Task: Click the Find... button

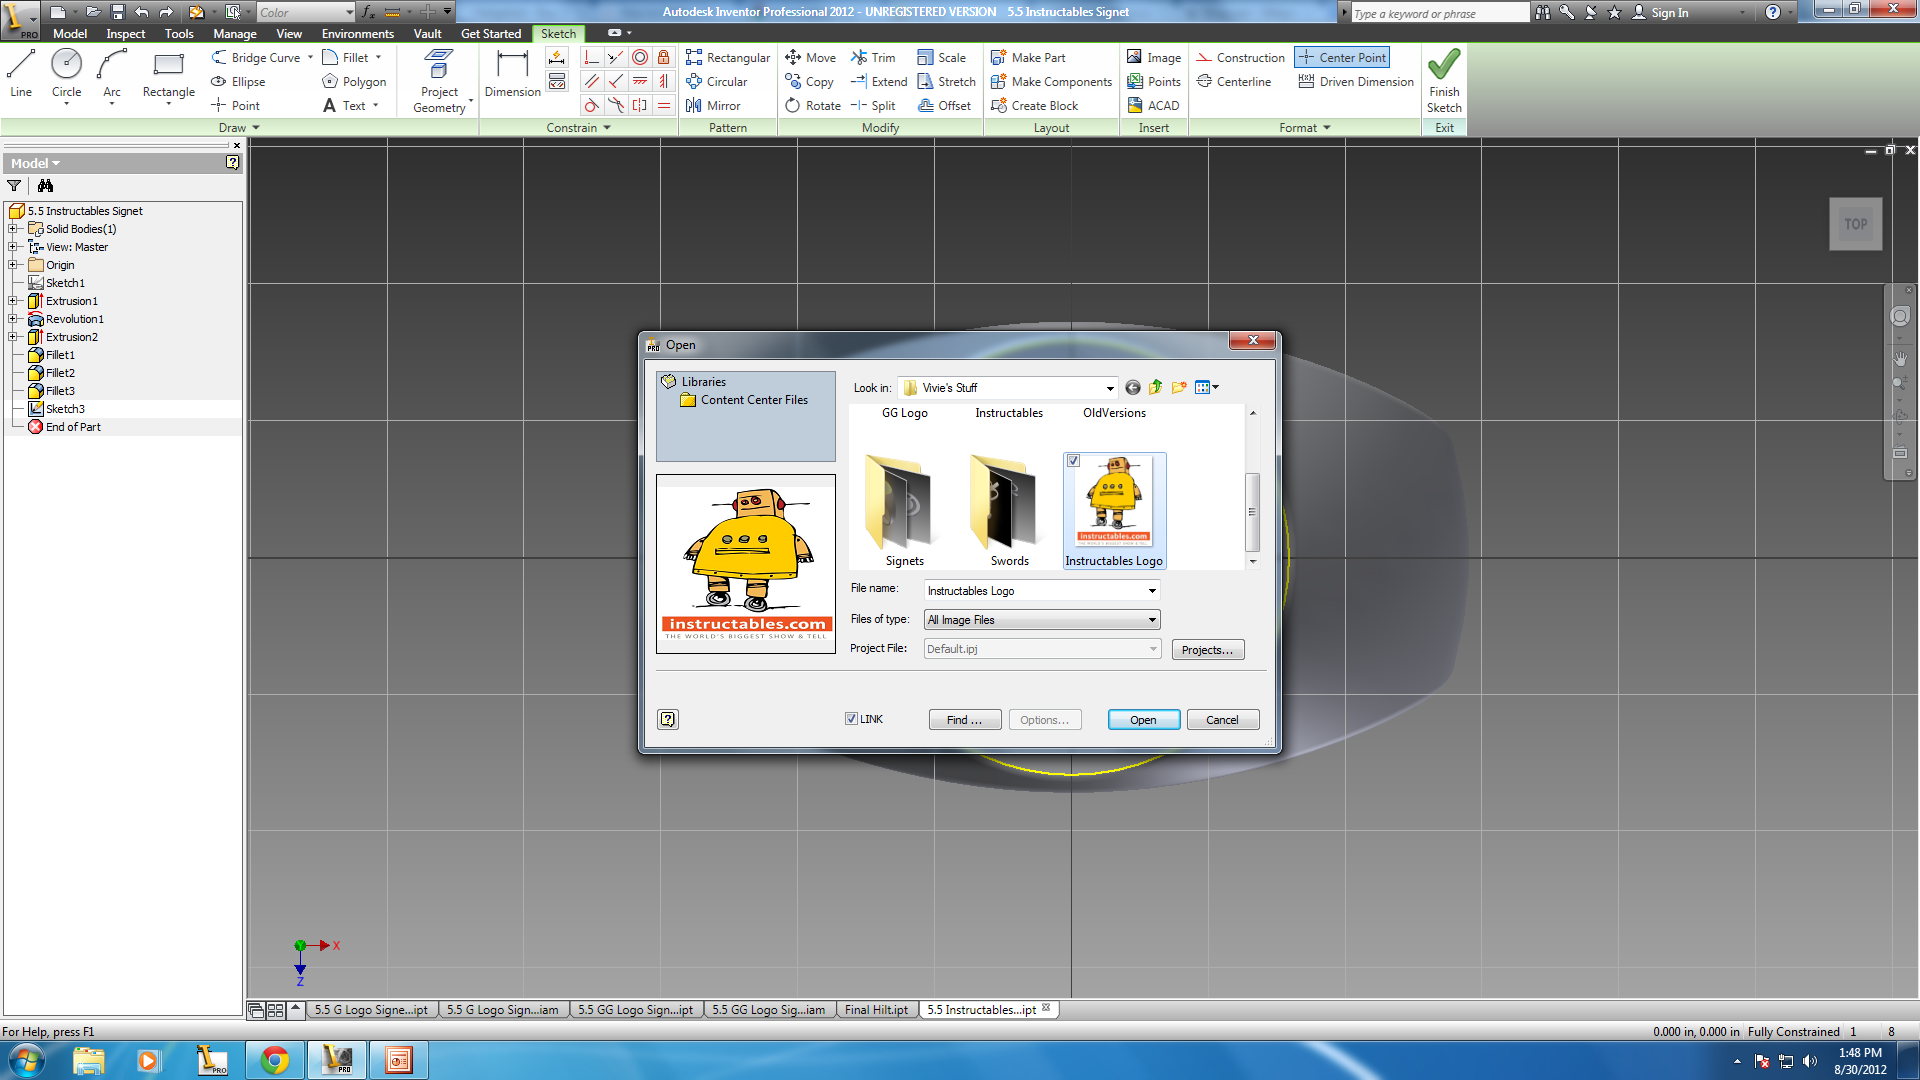Action: point(964,720)
